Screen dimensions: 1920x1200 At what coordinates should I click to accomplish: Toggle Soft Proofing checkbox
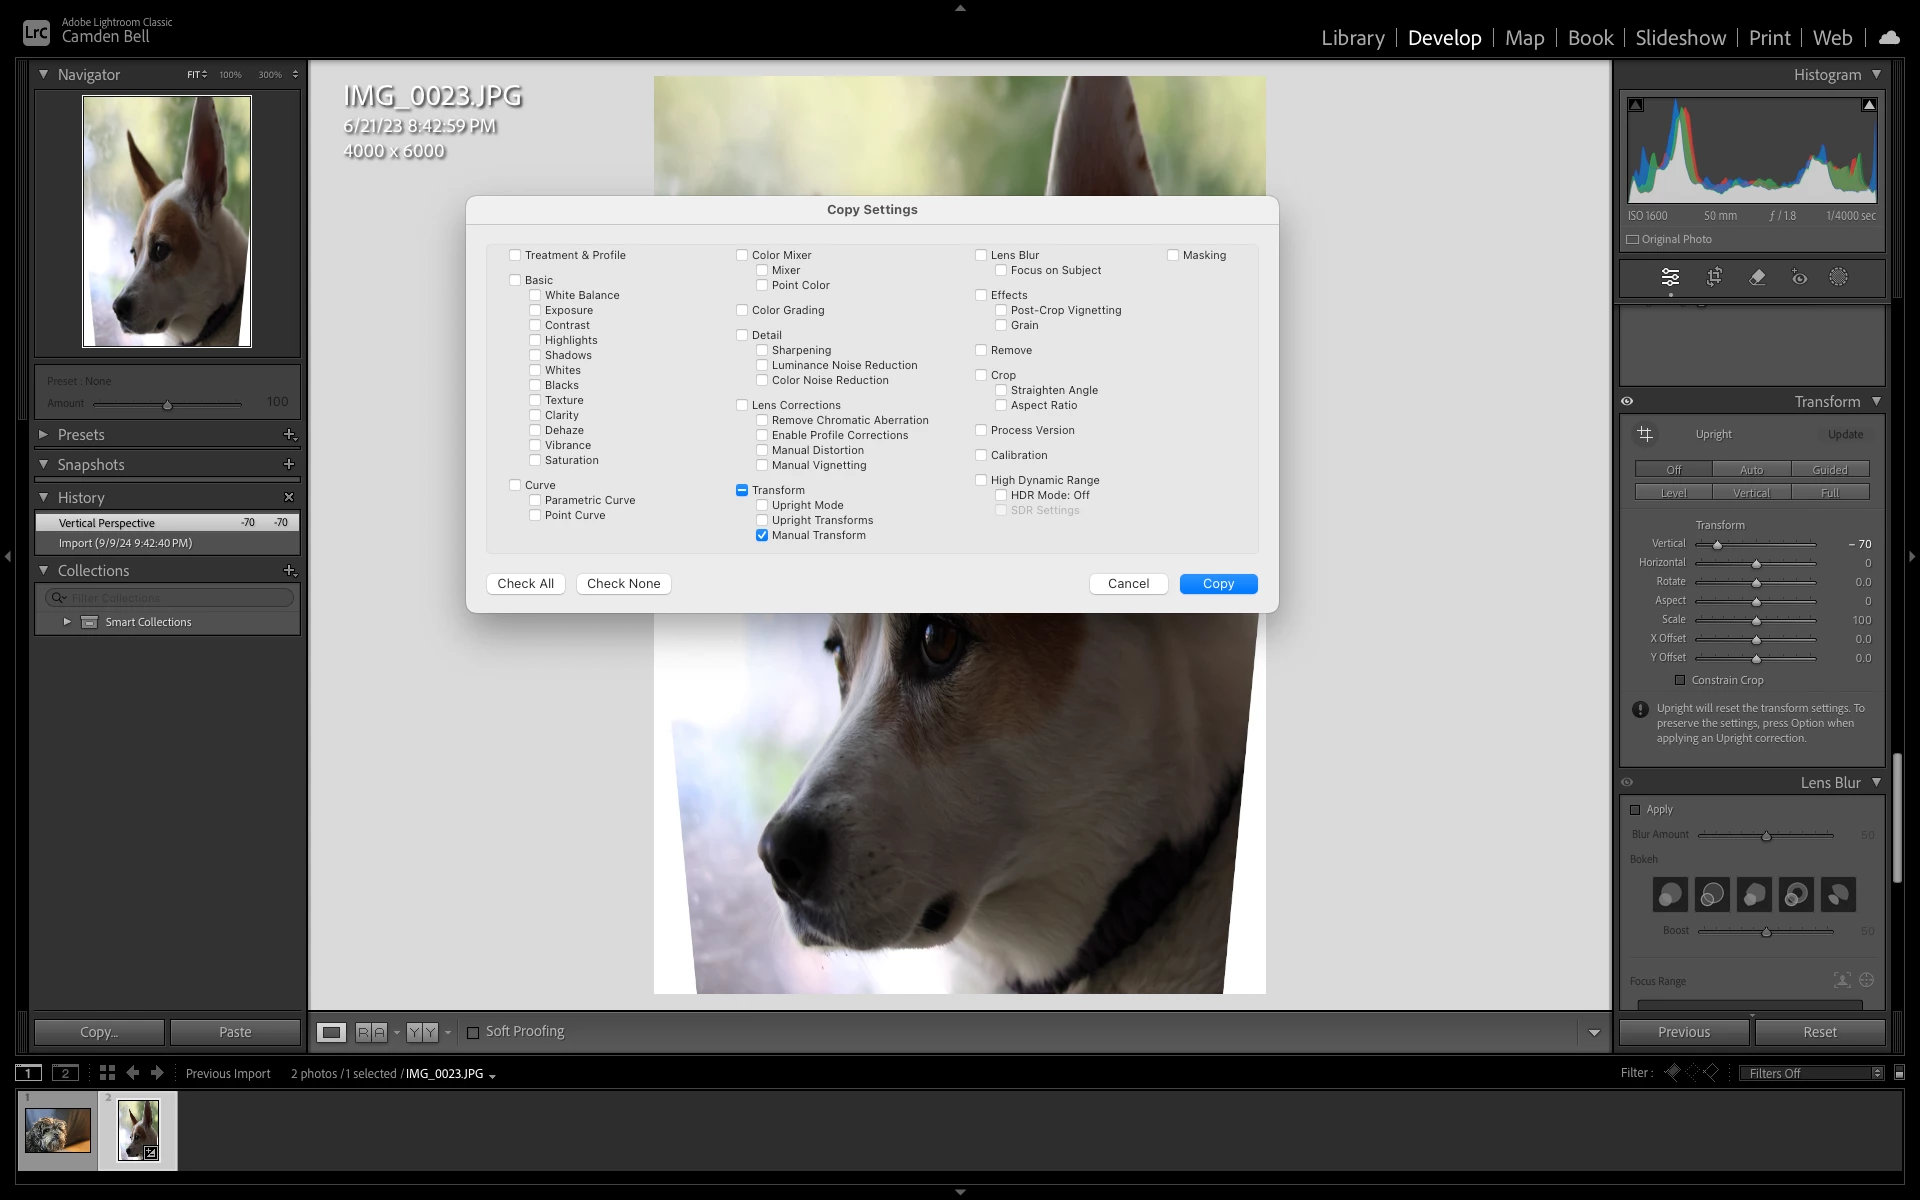tap(473, 1032)
